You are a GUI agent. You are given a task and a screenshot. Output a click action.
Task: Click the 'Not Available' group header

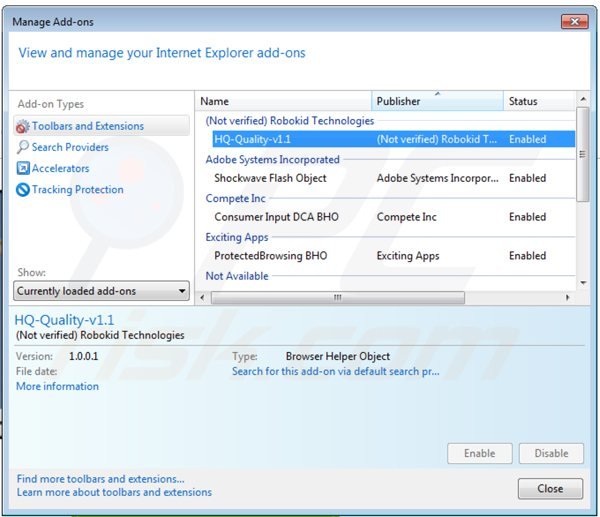tap(237, 276)
